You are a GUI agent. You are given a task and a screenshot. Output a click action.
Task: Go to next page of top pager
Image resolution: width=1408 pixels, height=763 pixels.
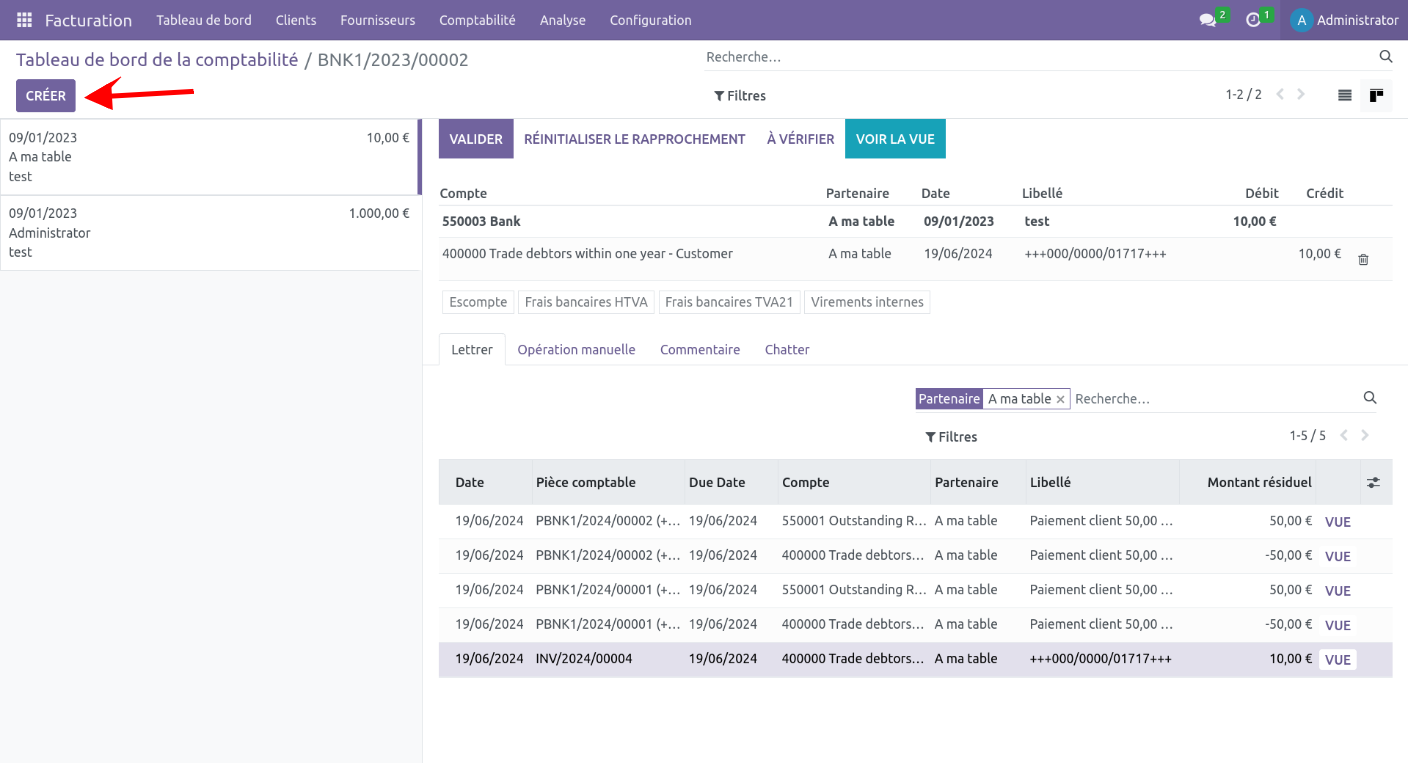tap(1301, 95)
